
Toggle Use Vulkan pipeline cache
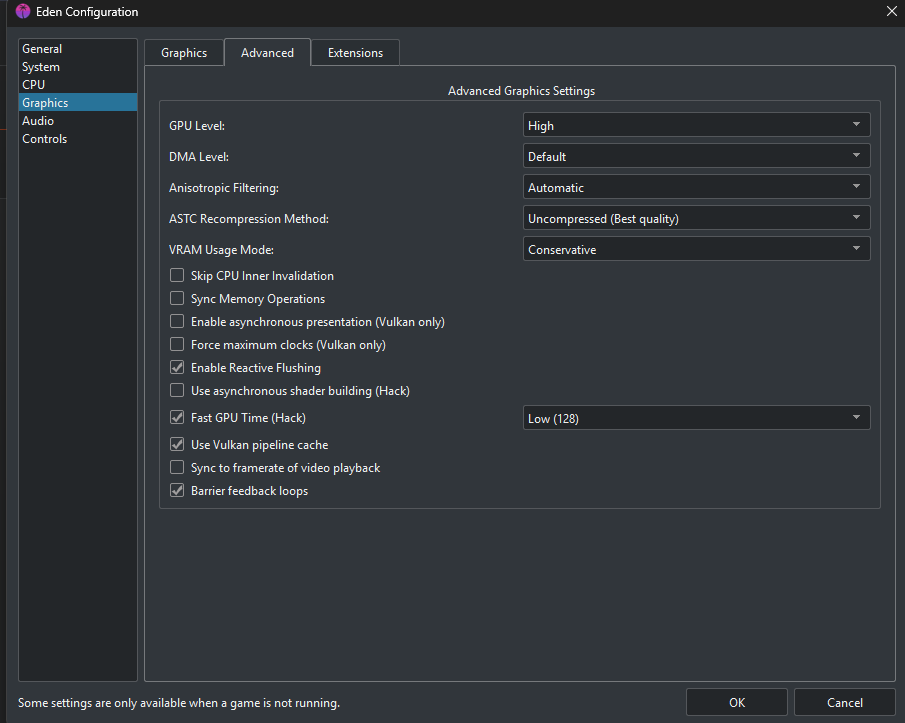[177, 444]
